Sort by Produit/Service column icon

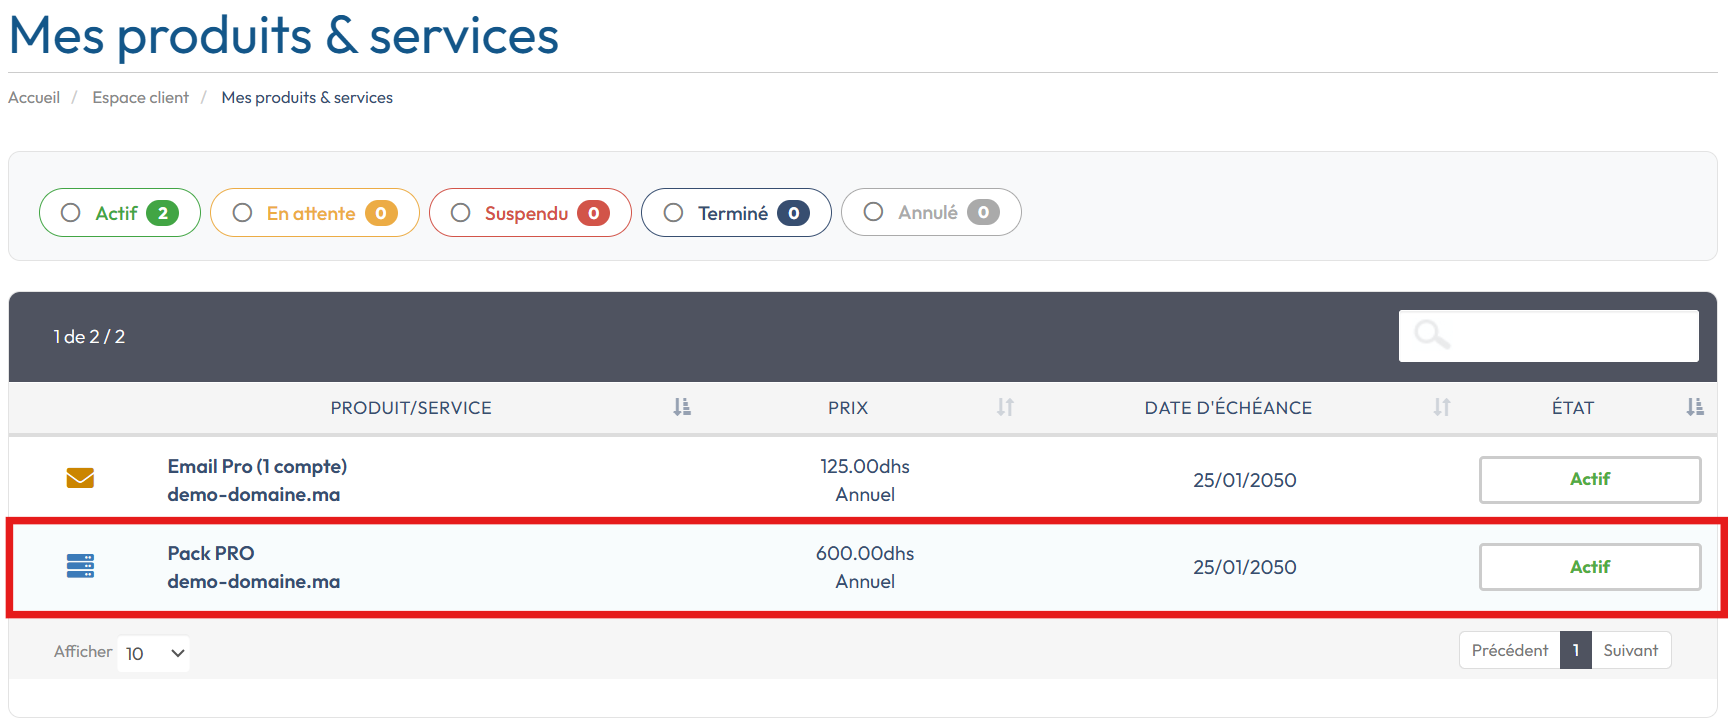[681, 407]
